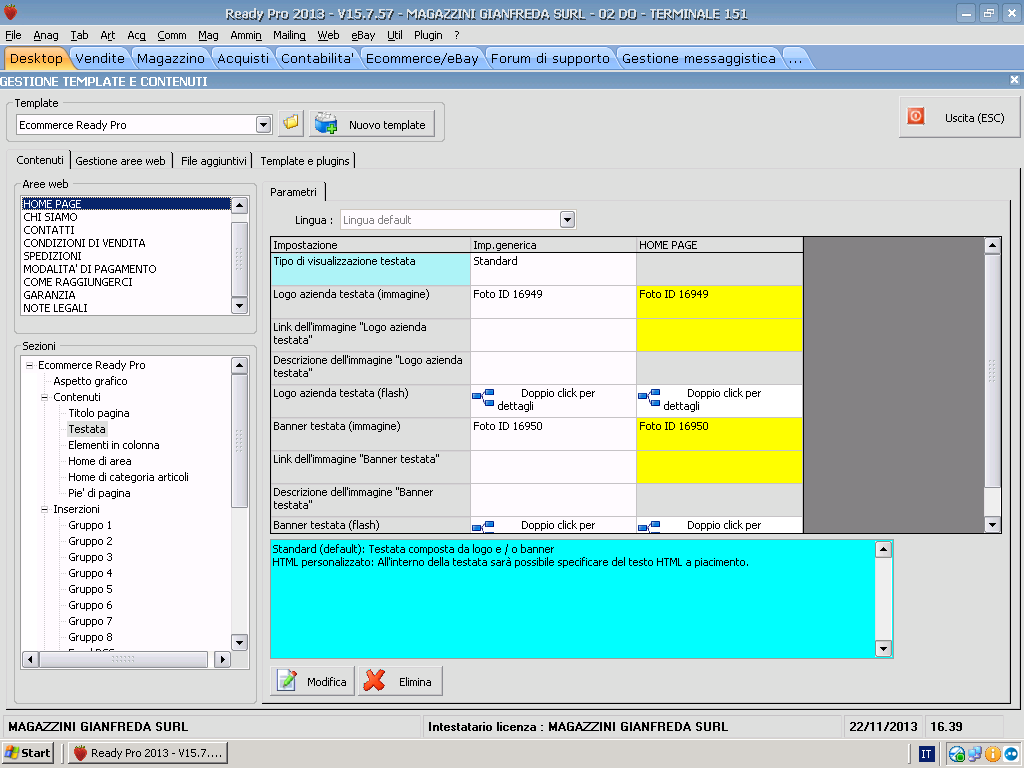The image size is (1024, 768).
Task: Open the Magazzino main tab
Action: tap(171, 58)
